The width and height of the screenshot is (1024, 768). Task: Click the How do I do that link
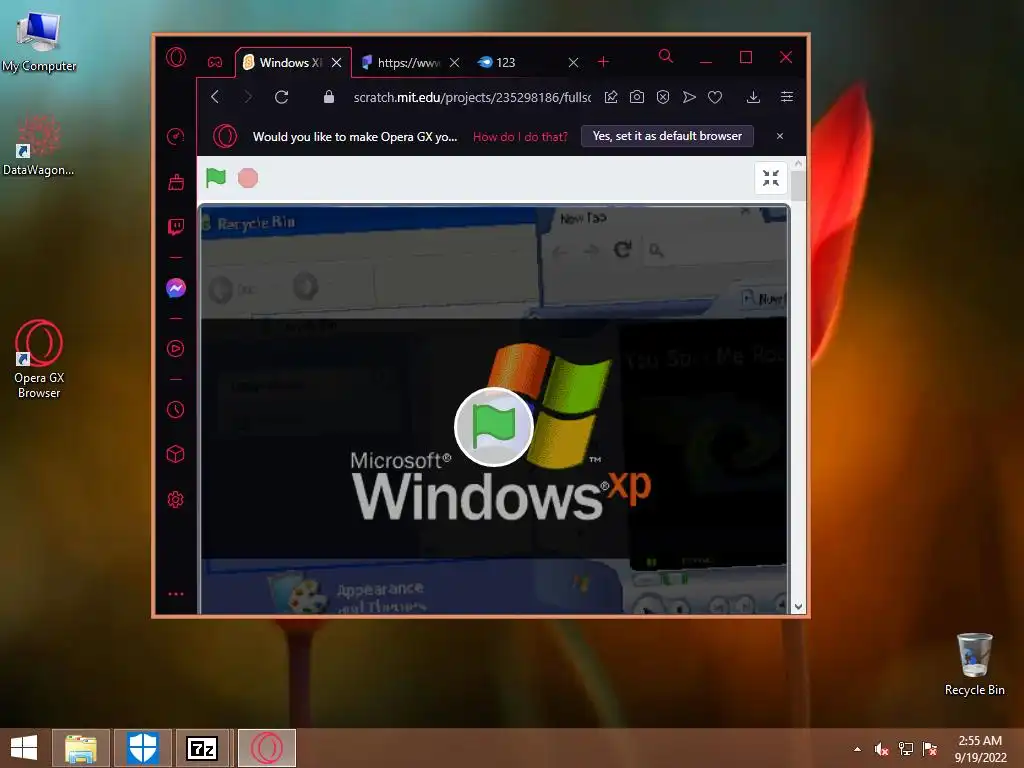click(x=520, y=136)
